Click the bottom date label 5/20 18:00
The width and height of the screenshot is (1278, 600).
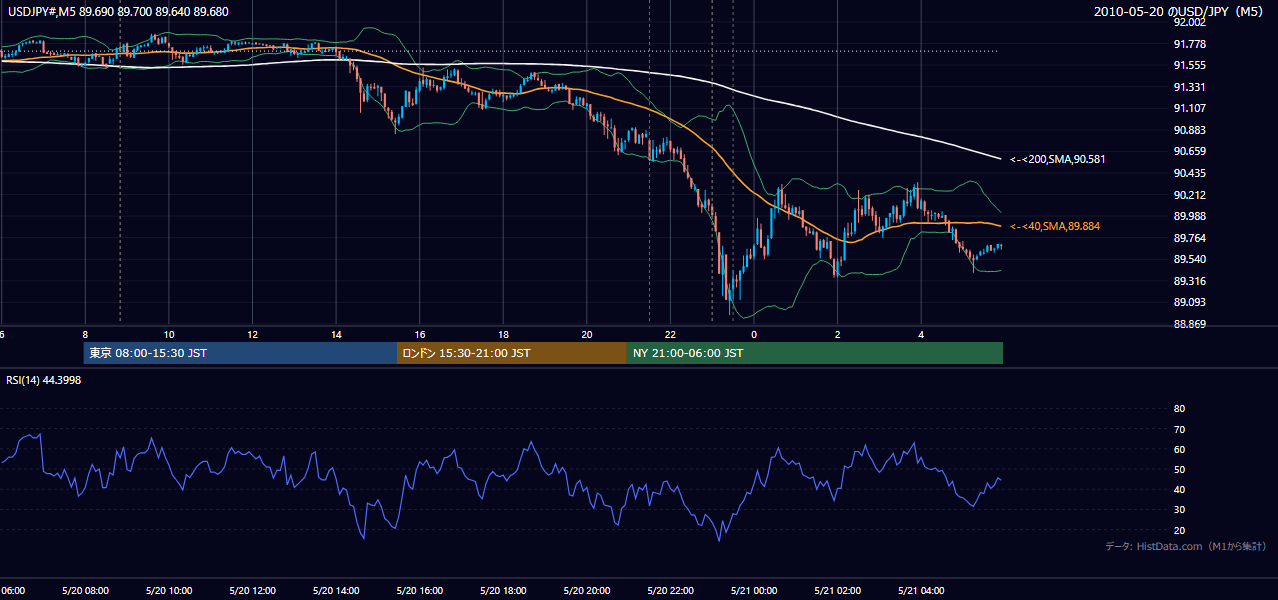click(503, 590)
